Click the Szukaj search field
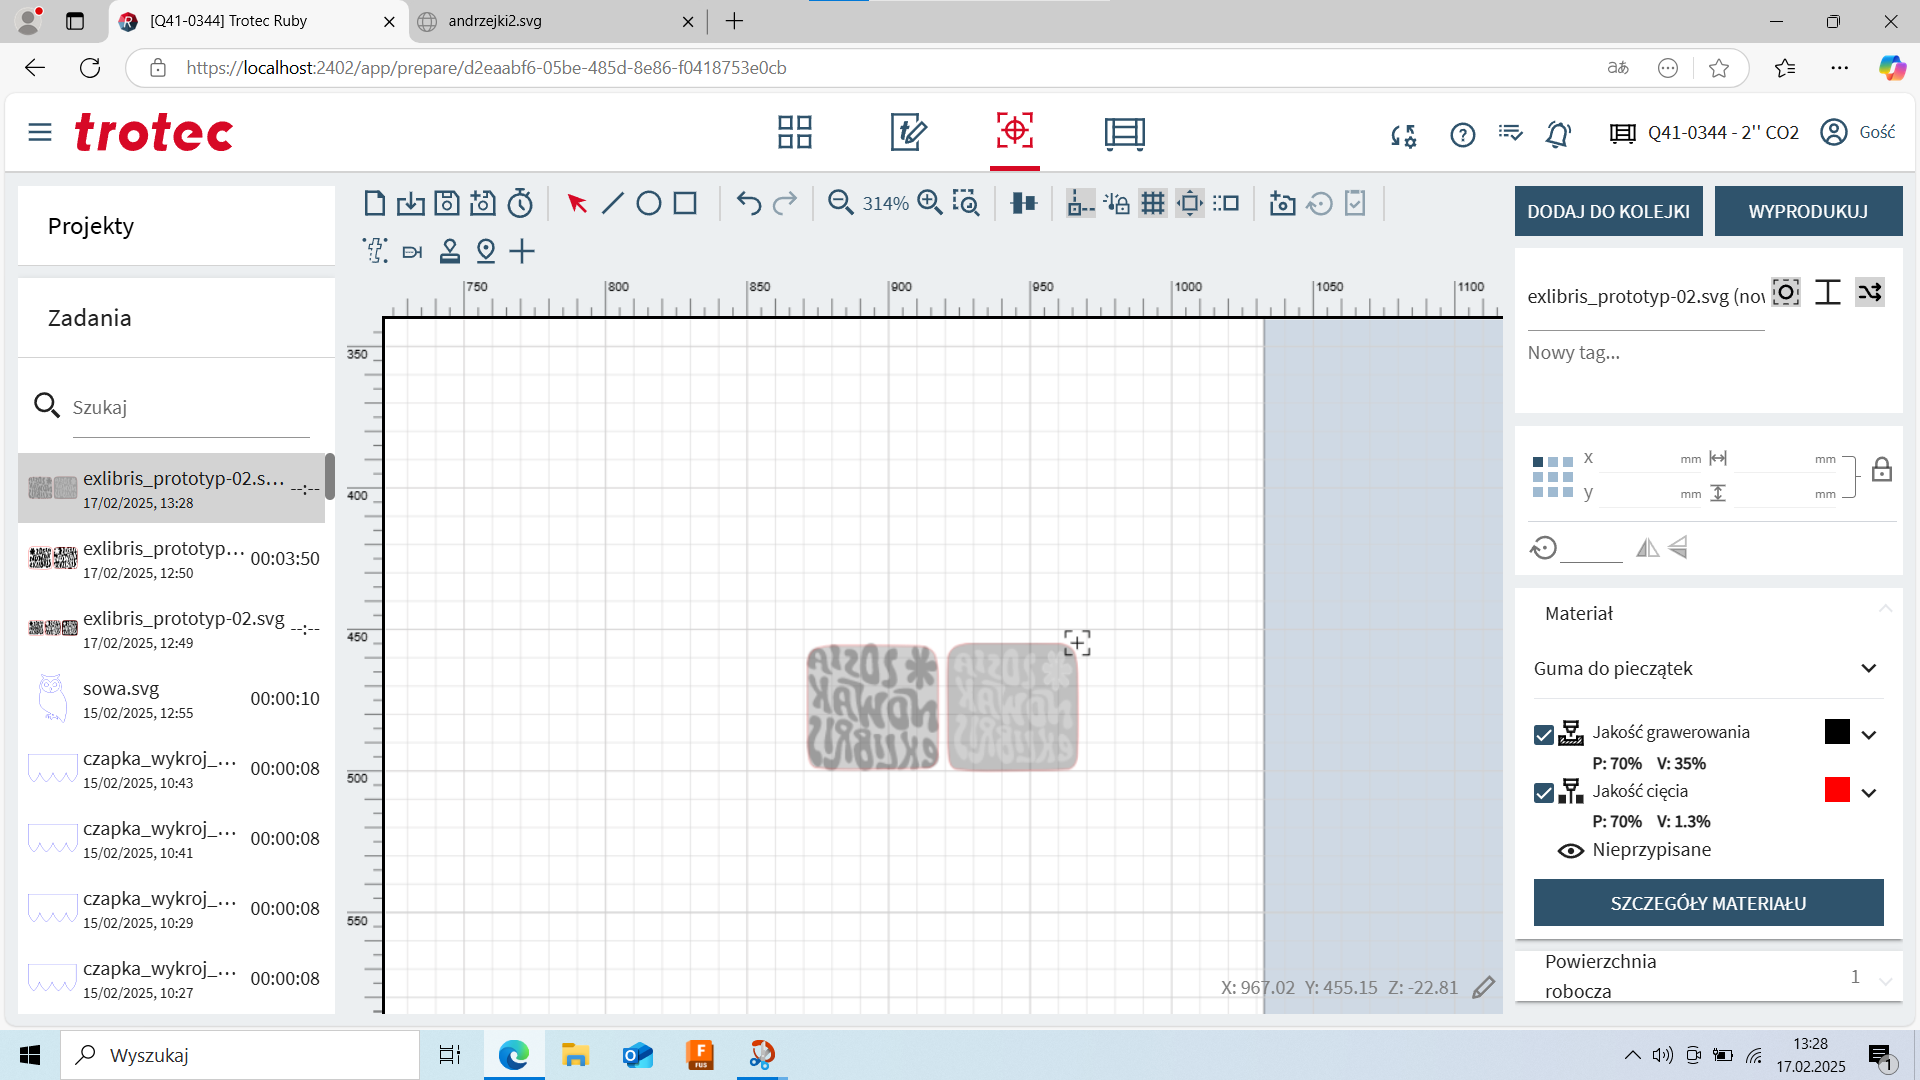 [191, 408]
